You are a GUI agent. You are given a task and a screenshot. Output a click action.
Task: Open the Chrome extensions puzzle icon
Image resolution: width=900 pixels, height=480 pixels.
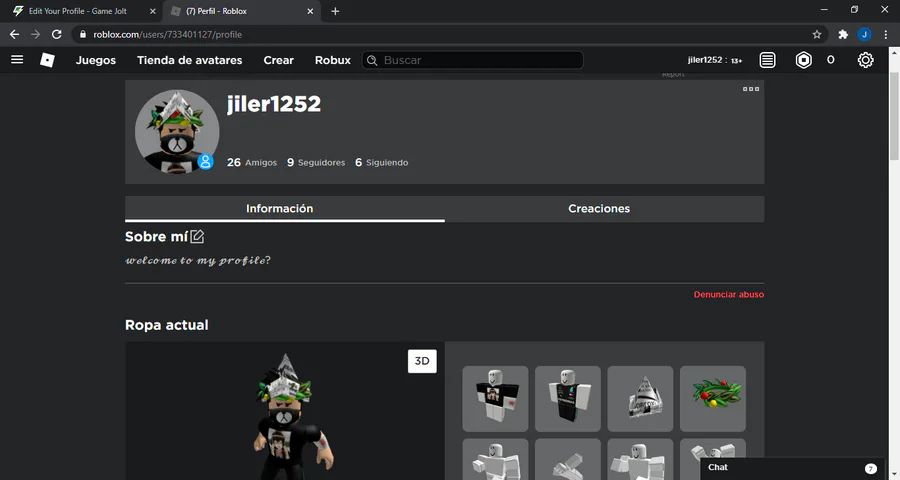[843, 34]
